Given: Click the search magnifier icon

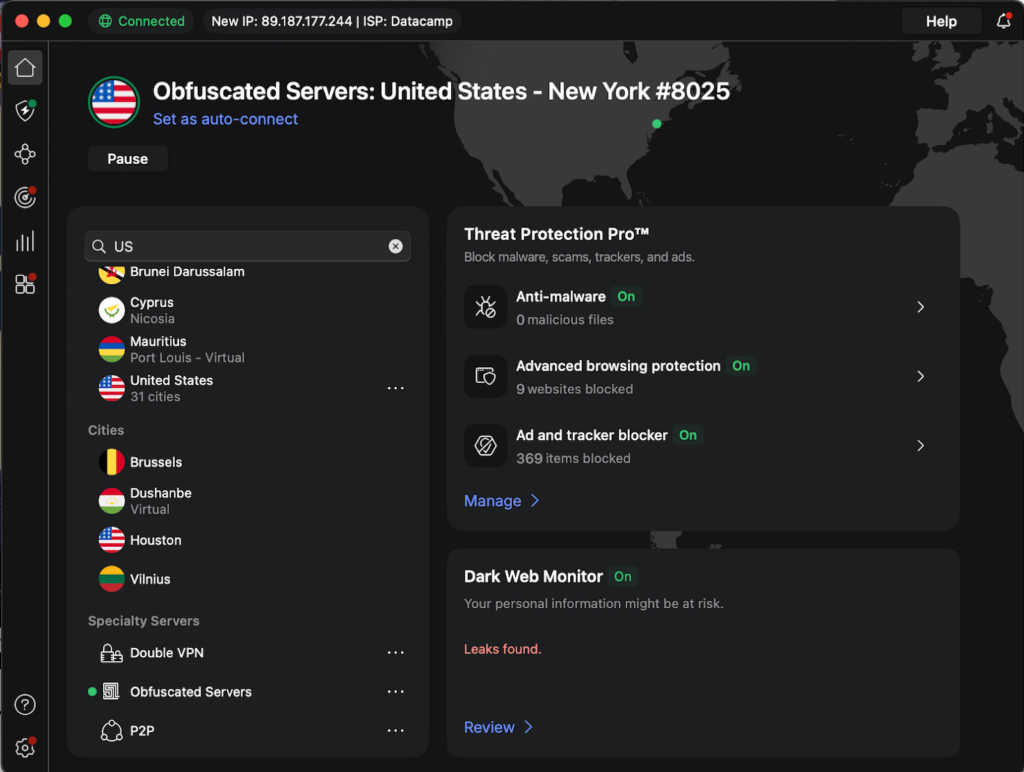Looking at the screenshot, I should (99, 246).
